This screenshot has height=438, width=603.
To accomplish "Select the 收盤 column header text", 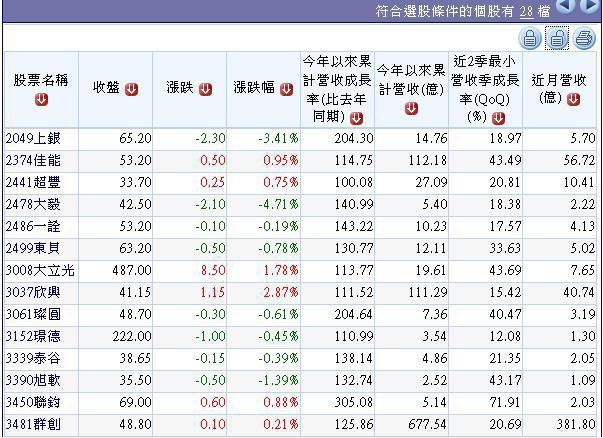I will point(107,88).
